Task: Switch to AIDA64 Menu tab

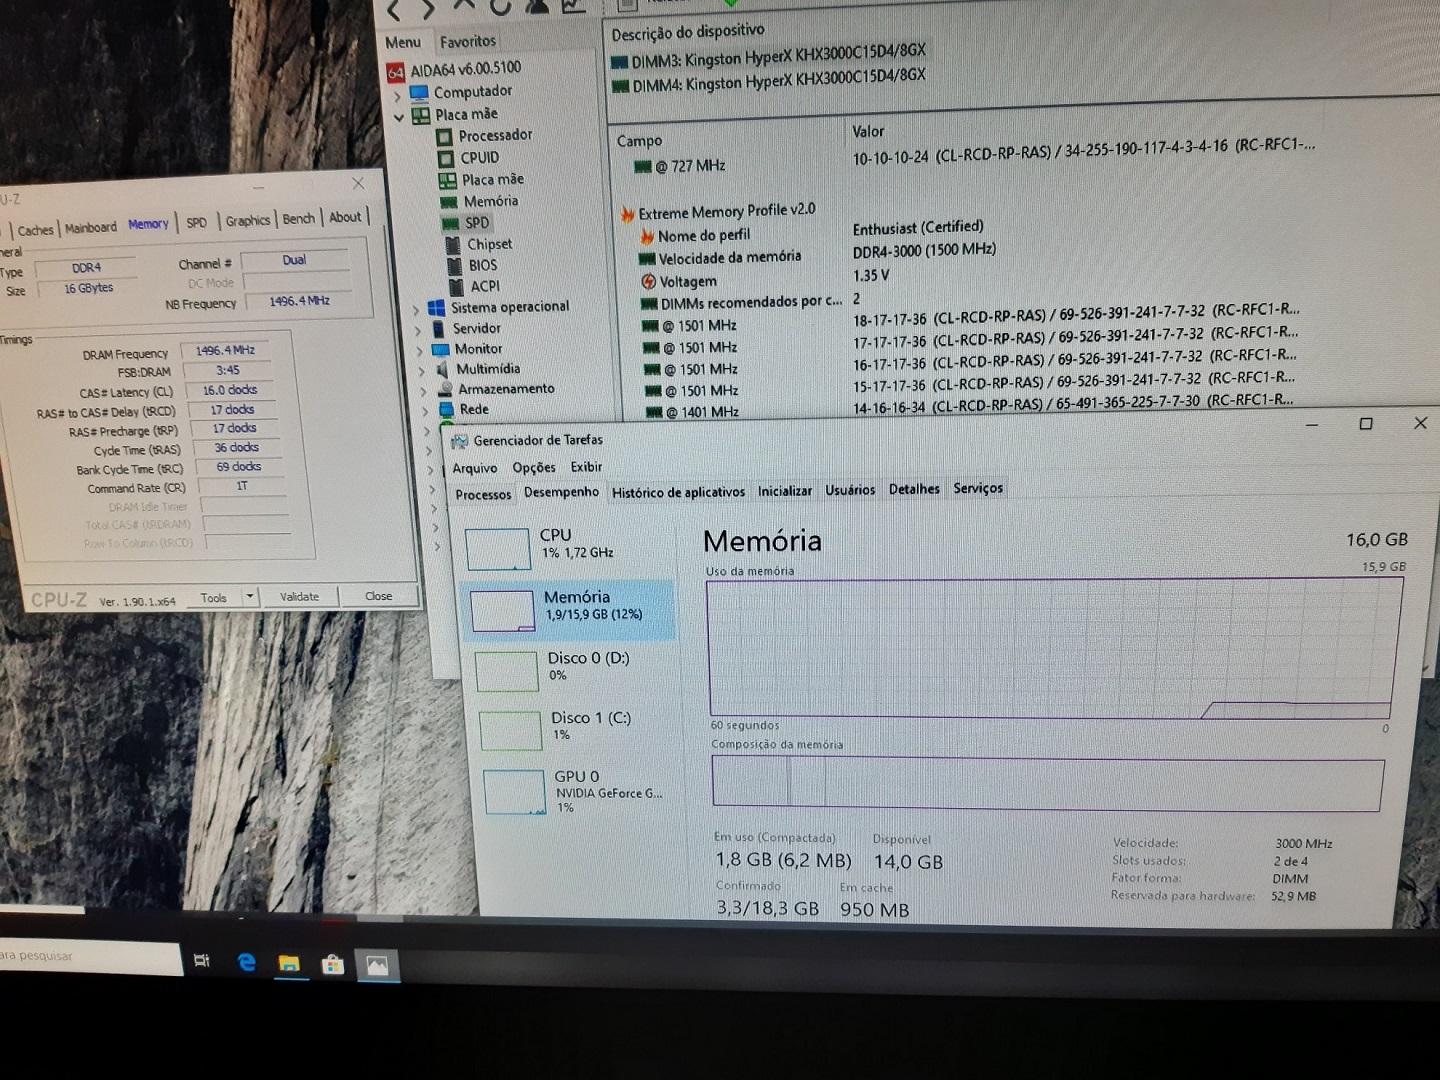Action: (402, 42)
